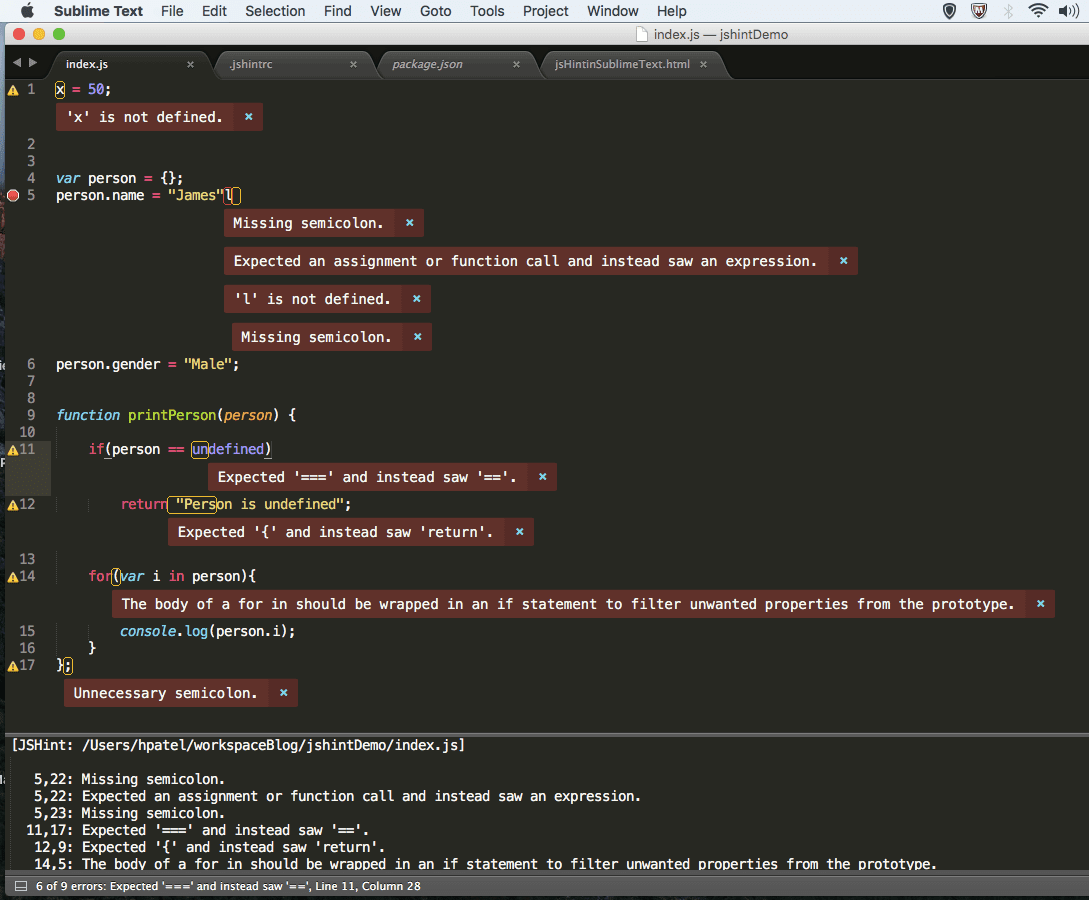This screenshot has width=1089, height=900.
Task: Click the red bookmark dot on line 5
Action: (x=11, y=195)
